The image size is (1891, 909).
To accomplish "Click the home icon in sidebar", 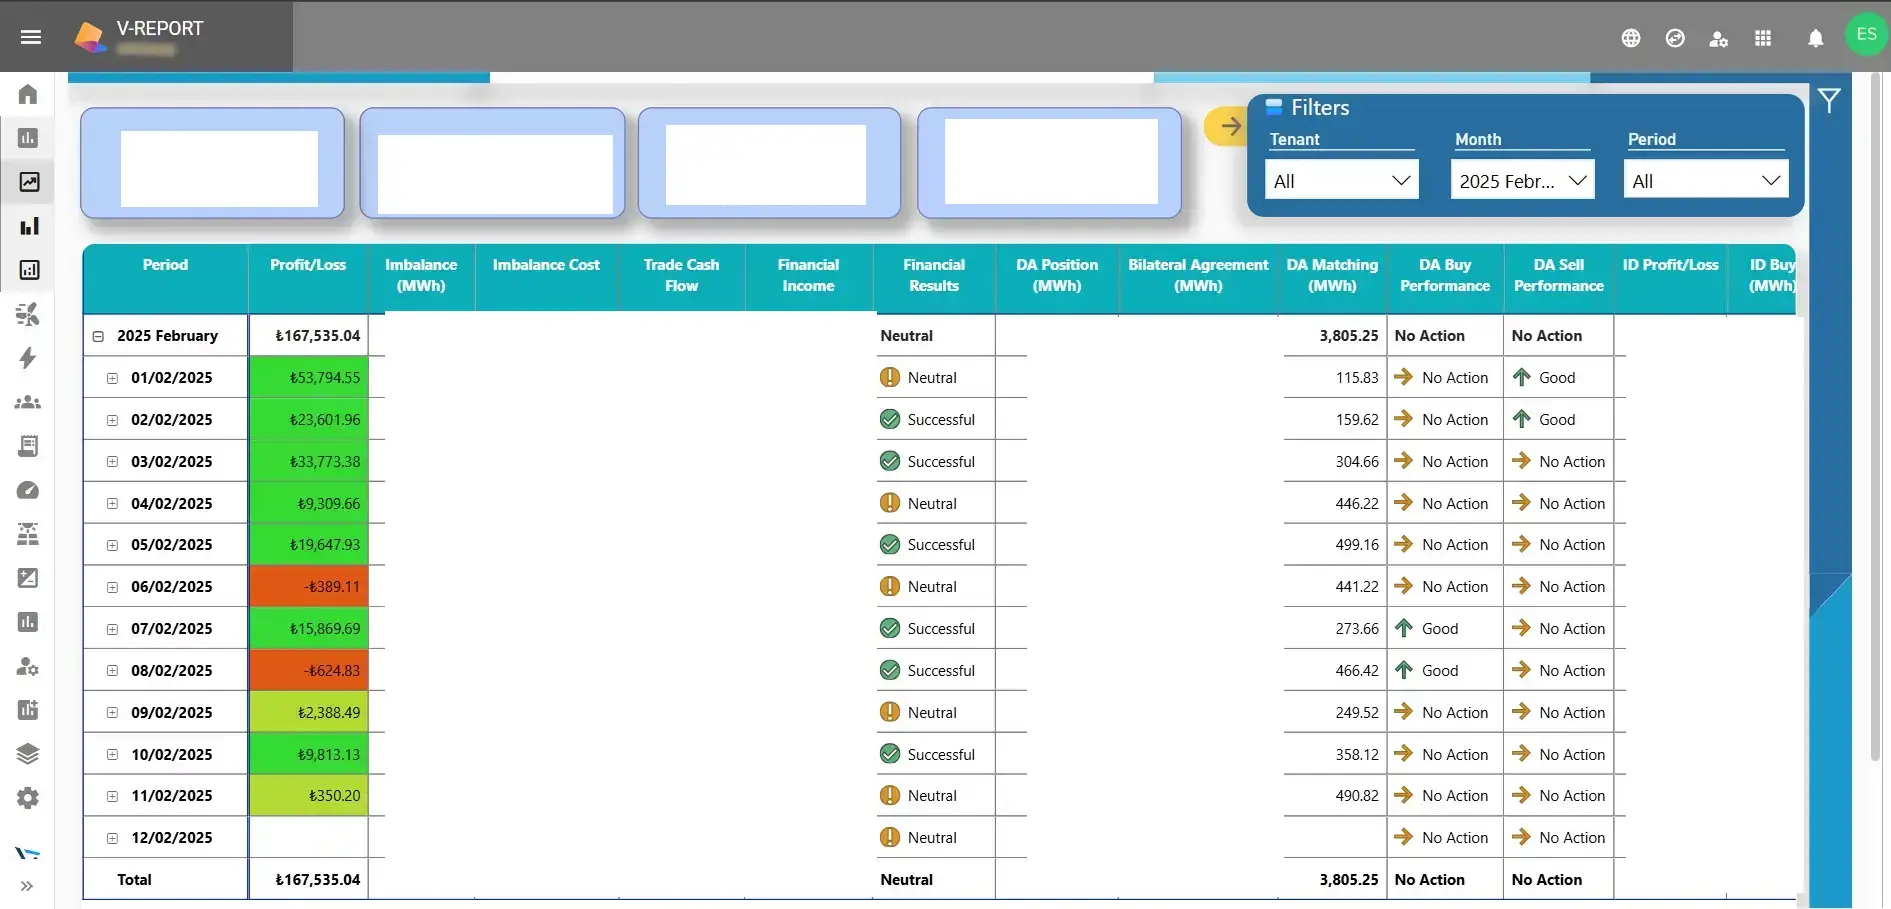I will click(28, 94).
